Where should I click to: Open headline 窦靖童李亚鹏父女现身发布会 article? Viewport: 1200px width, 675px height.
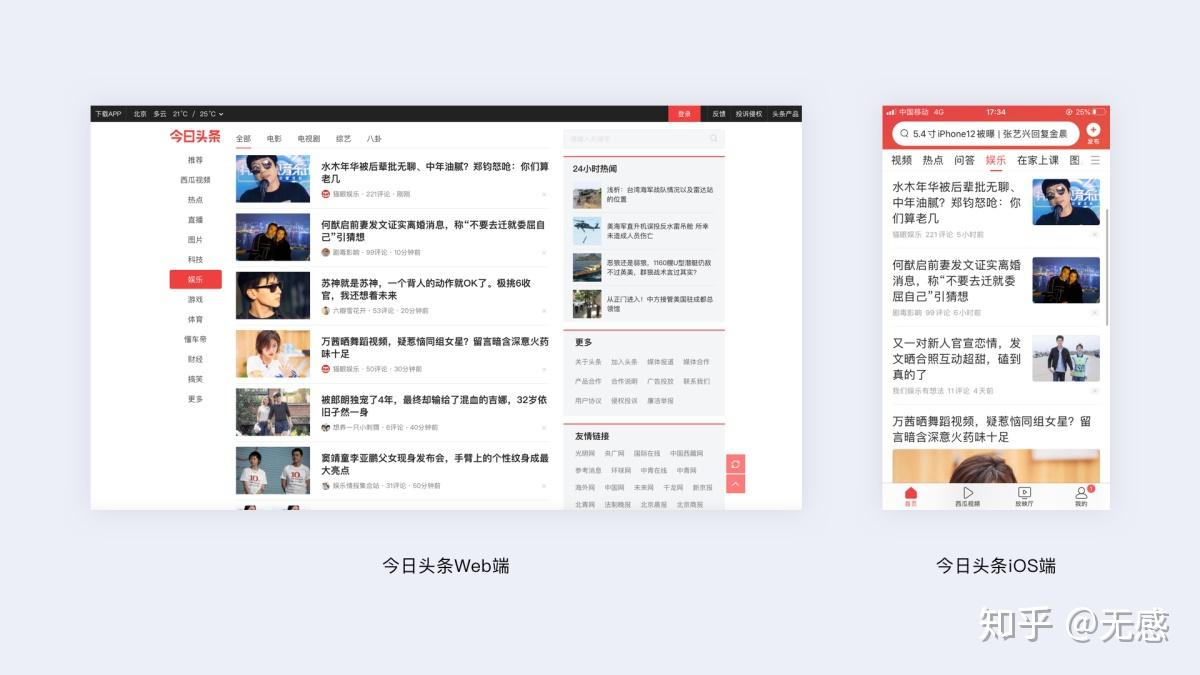435,464
